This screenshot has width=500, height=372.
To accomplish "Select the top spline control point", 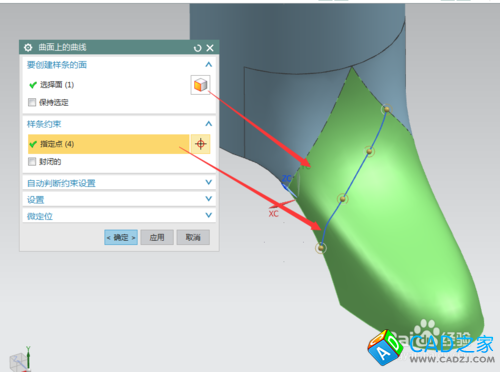I will coord(386,109).
